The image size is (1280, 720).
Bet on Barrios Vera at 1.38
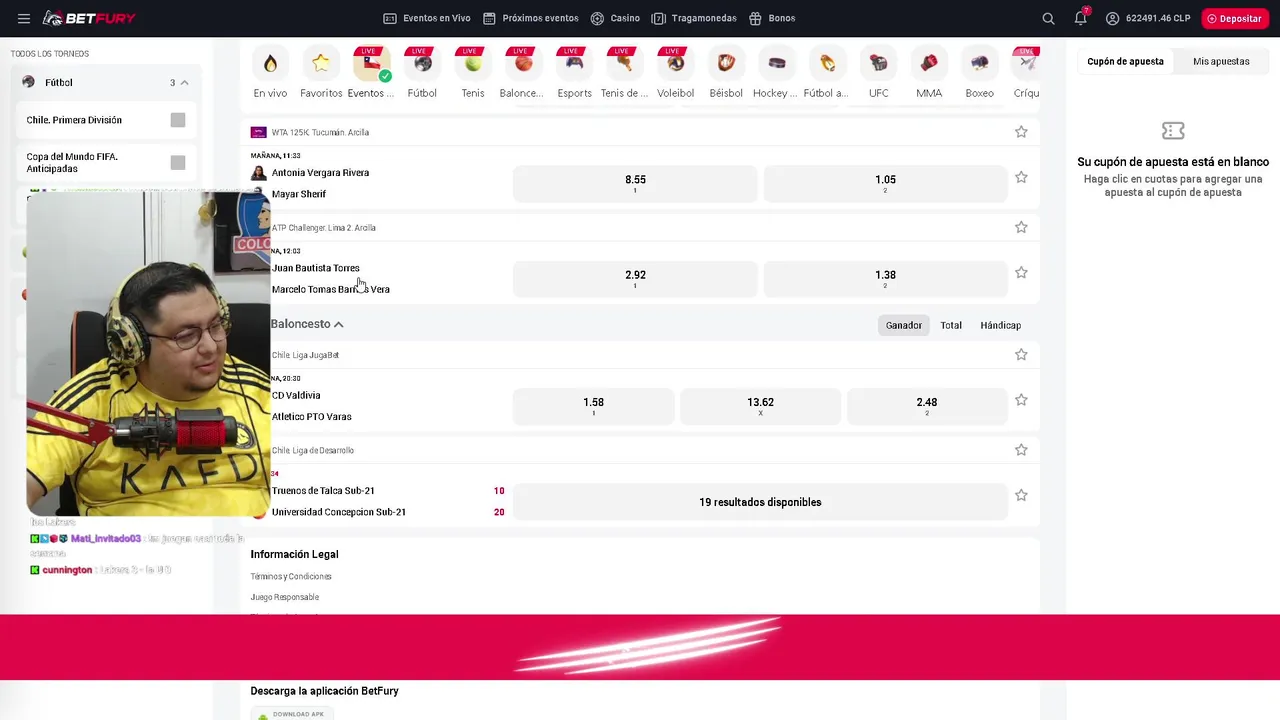(885, 279)
